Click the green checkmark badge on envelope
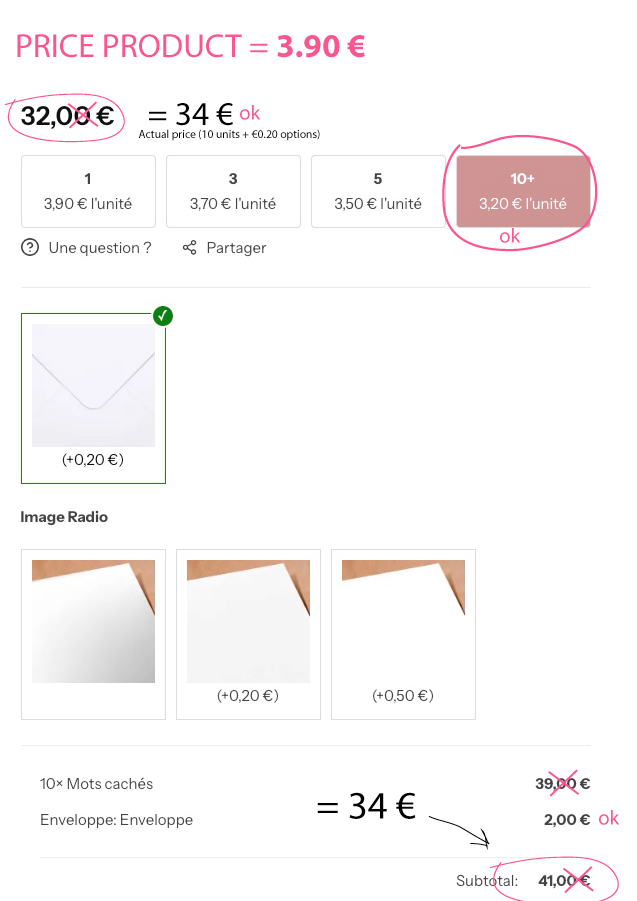 164,316
